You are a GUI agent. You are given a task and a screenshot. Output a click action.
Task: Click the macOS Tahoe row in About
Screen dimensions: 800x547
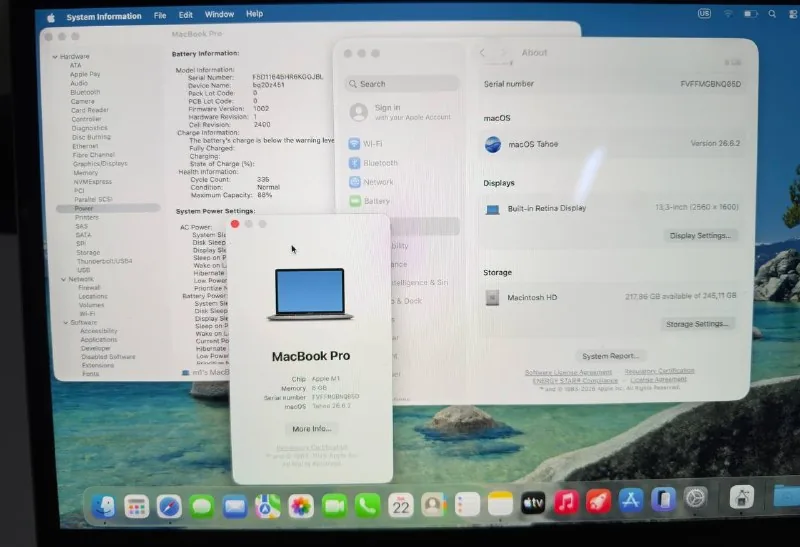pyautogui.click(x=612, y=144)
